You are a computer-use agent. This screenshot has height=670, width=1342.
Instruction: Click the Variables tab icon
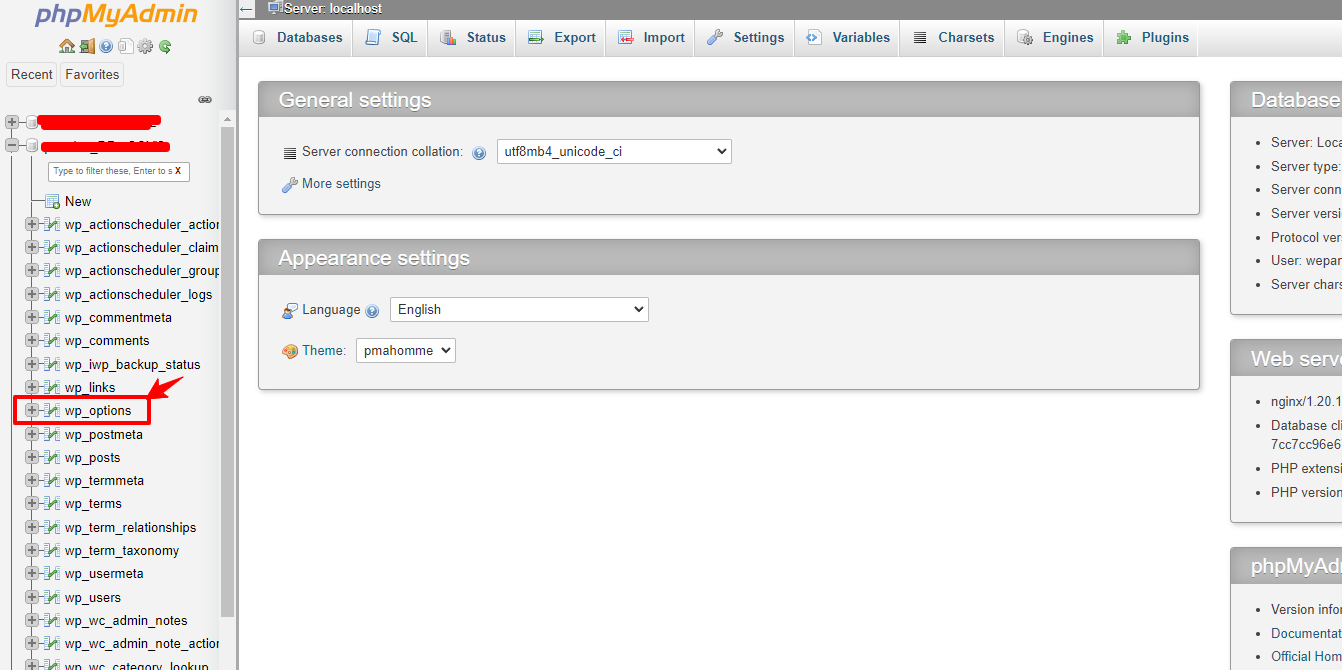[814, 37]
